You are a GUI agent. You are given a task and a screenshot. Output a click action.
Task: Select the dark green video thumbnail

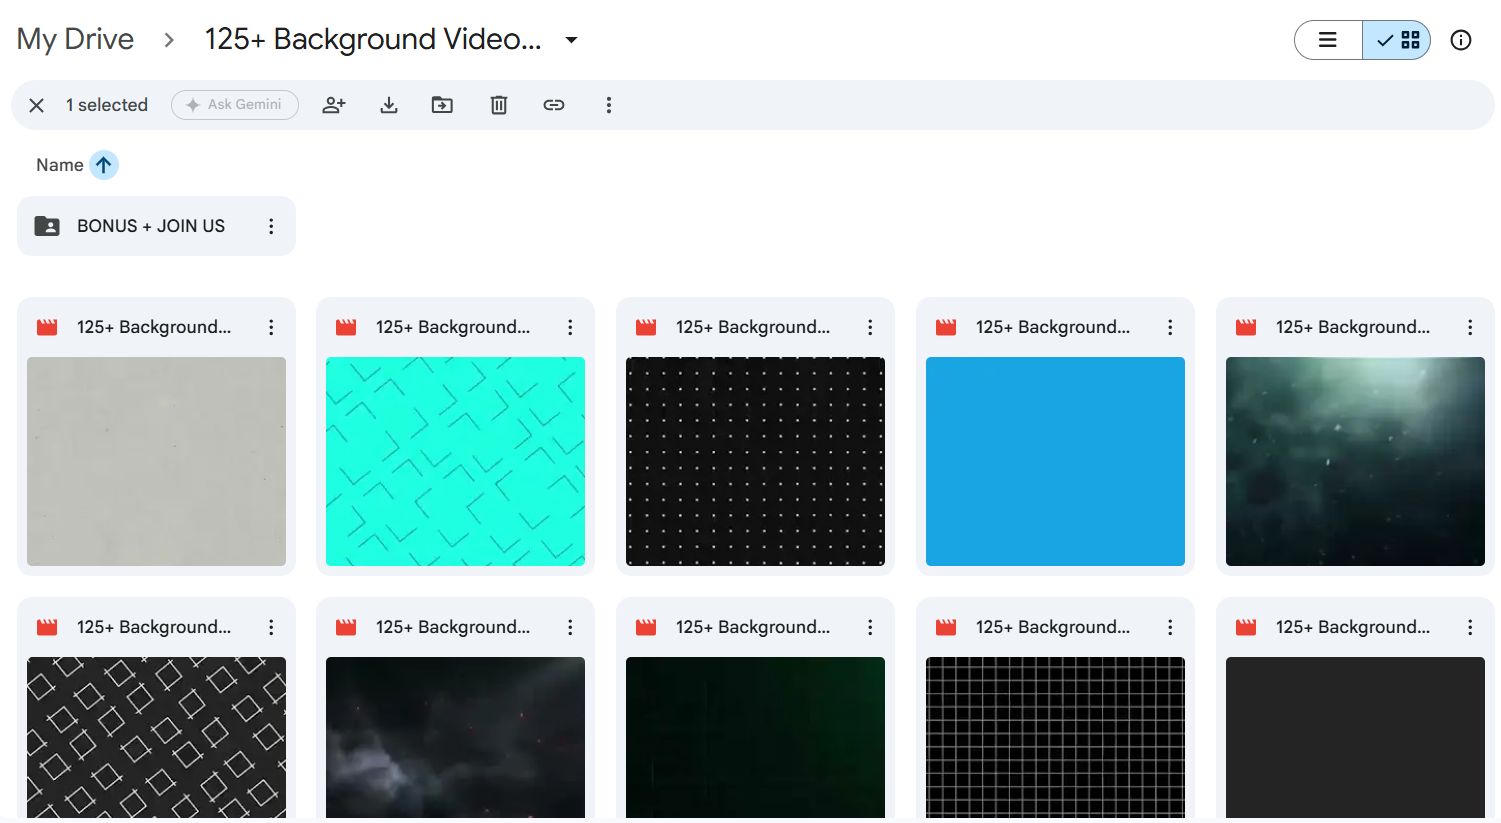click(x=755, y=738)
